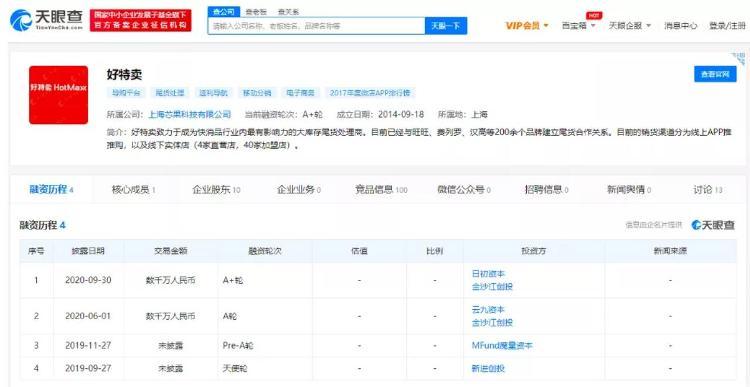Click date cell 2020-09-30
The image size is (750, 387).
coord(88,280)
